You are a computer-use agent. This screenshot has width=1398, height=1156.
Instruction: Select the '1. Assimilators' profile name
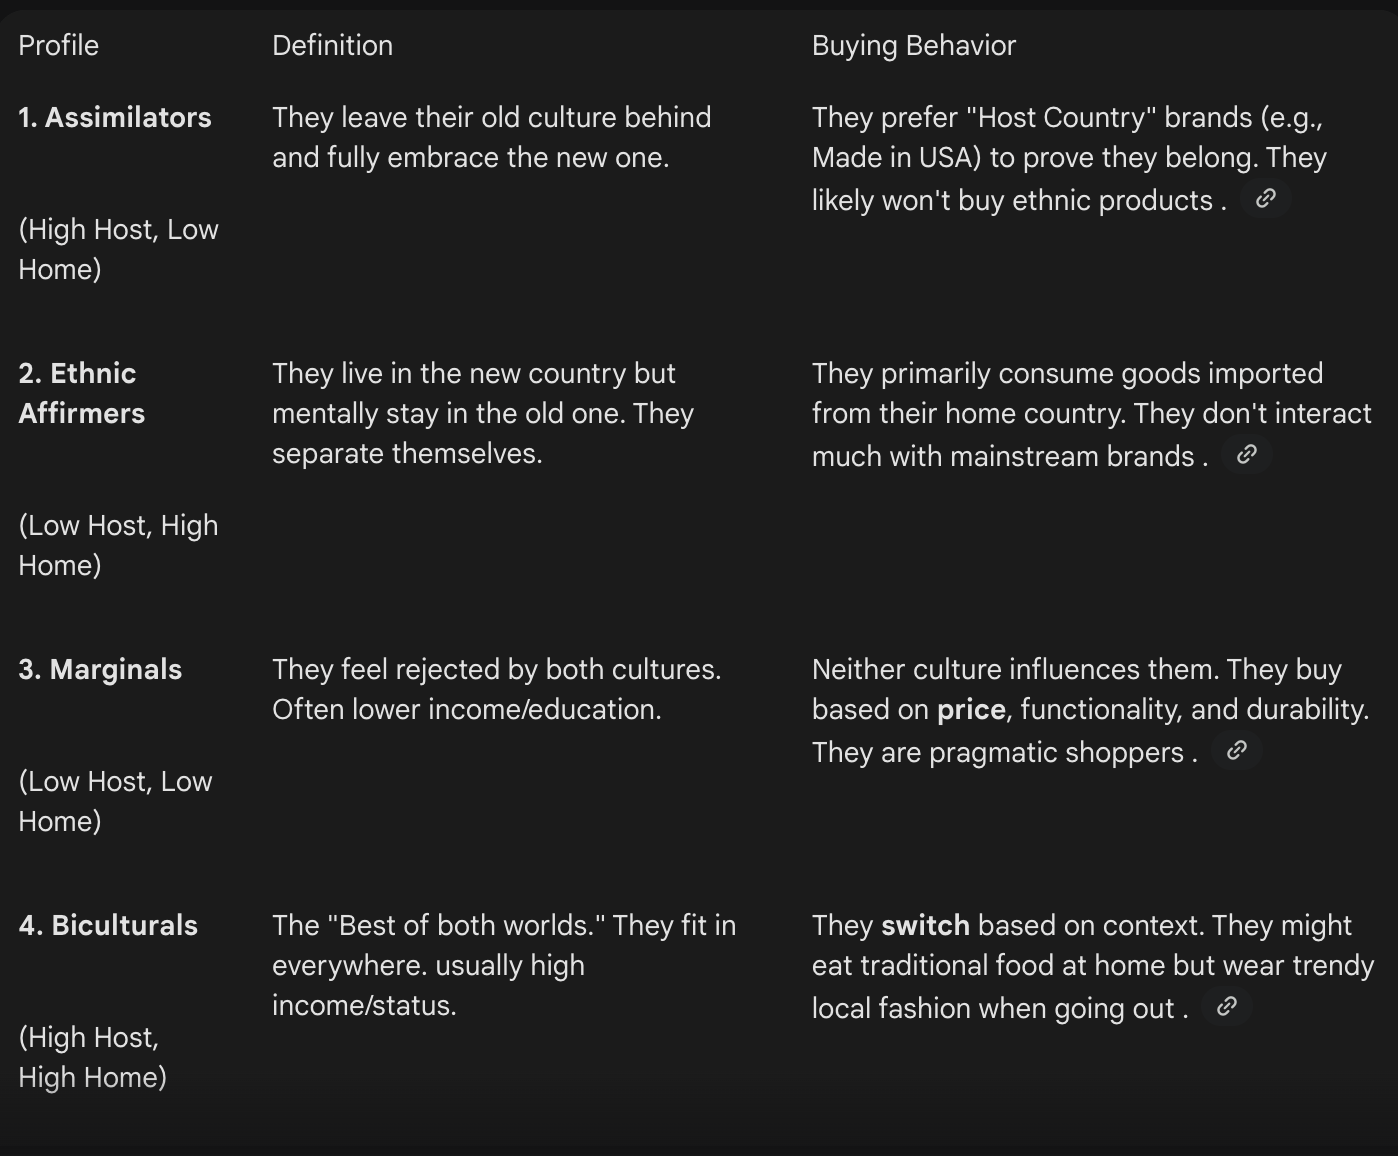tap(115, 117)
